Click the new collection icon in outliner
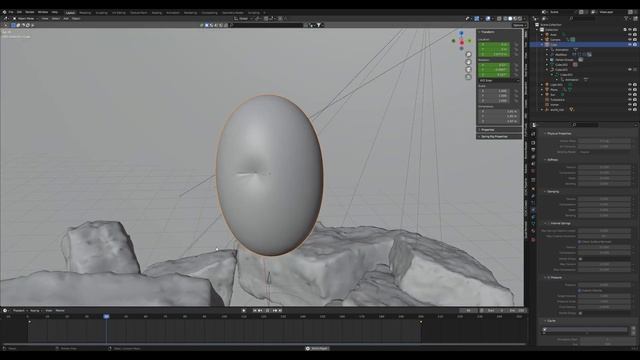Screen dimensions: 640x360 [x=636, y=18]
